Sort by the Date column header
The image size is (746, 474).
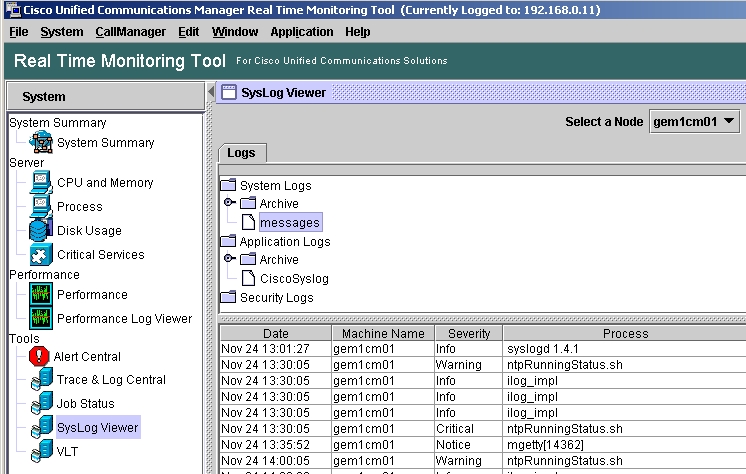(x=275, y=333)
